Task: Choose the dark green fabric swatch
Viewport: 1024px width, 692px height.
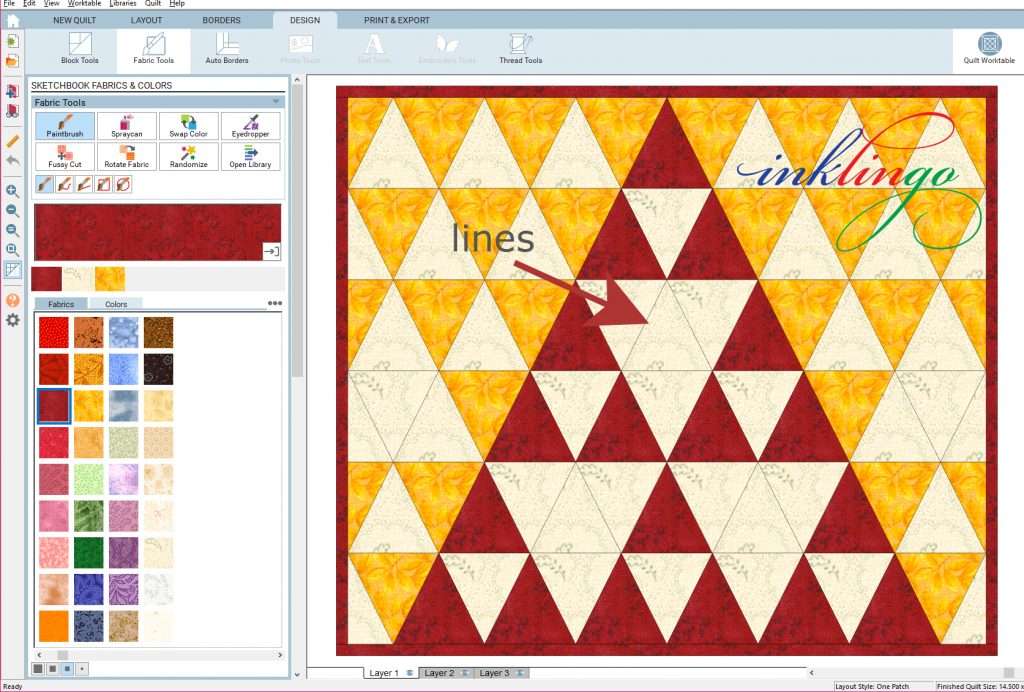Action: pyautogui.click(x=88, y=552)
